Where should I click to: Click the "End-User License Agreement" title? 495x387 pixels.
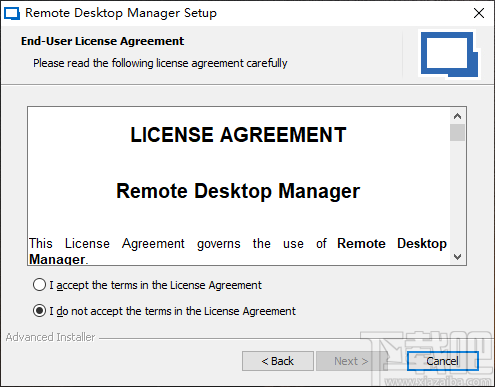click(102, 41)
